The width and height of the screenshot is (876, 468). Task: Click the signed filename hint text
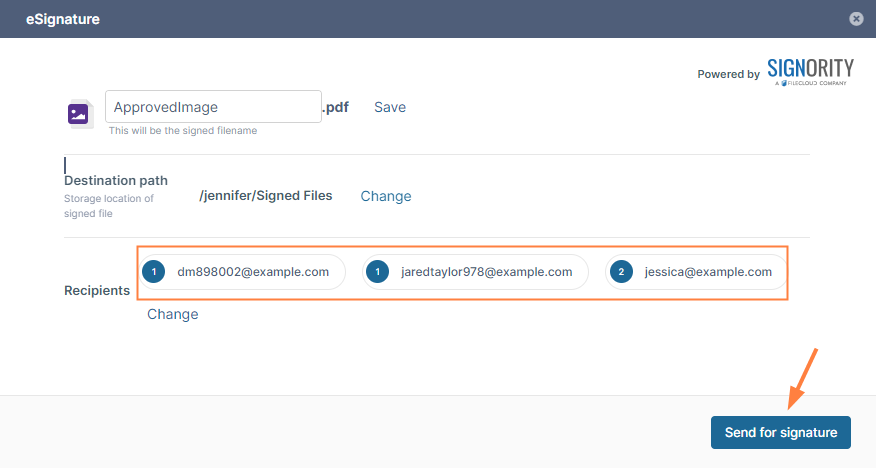183,131
